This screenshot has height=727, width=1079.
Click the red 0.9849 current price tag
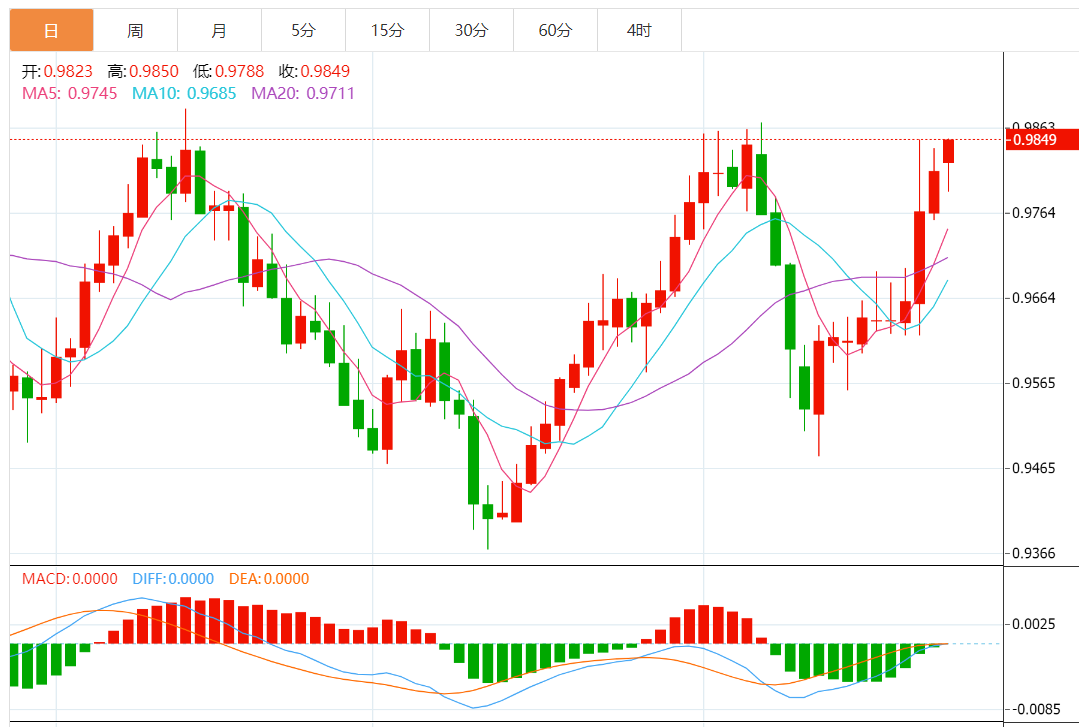coord(1041,140)
